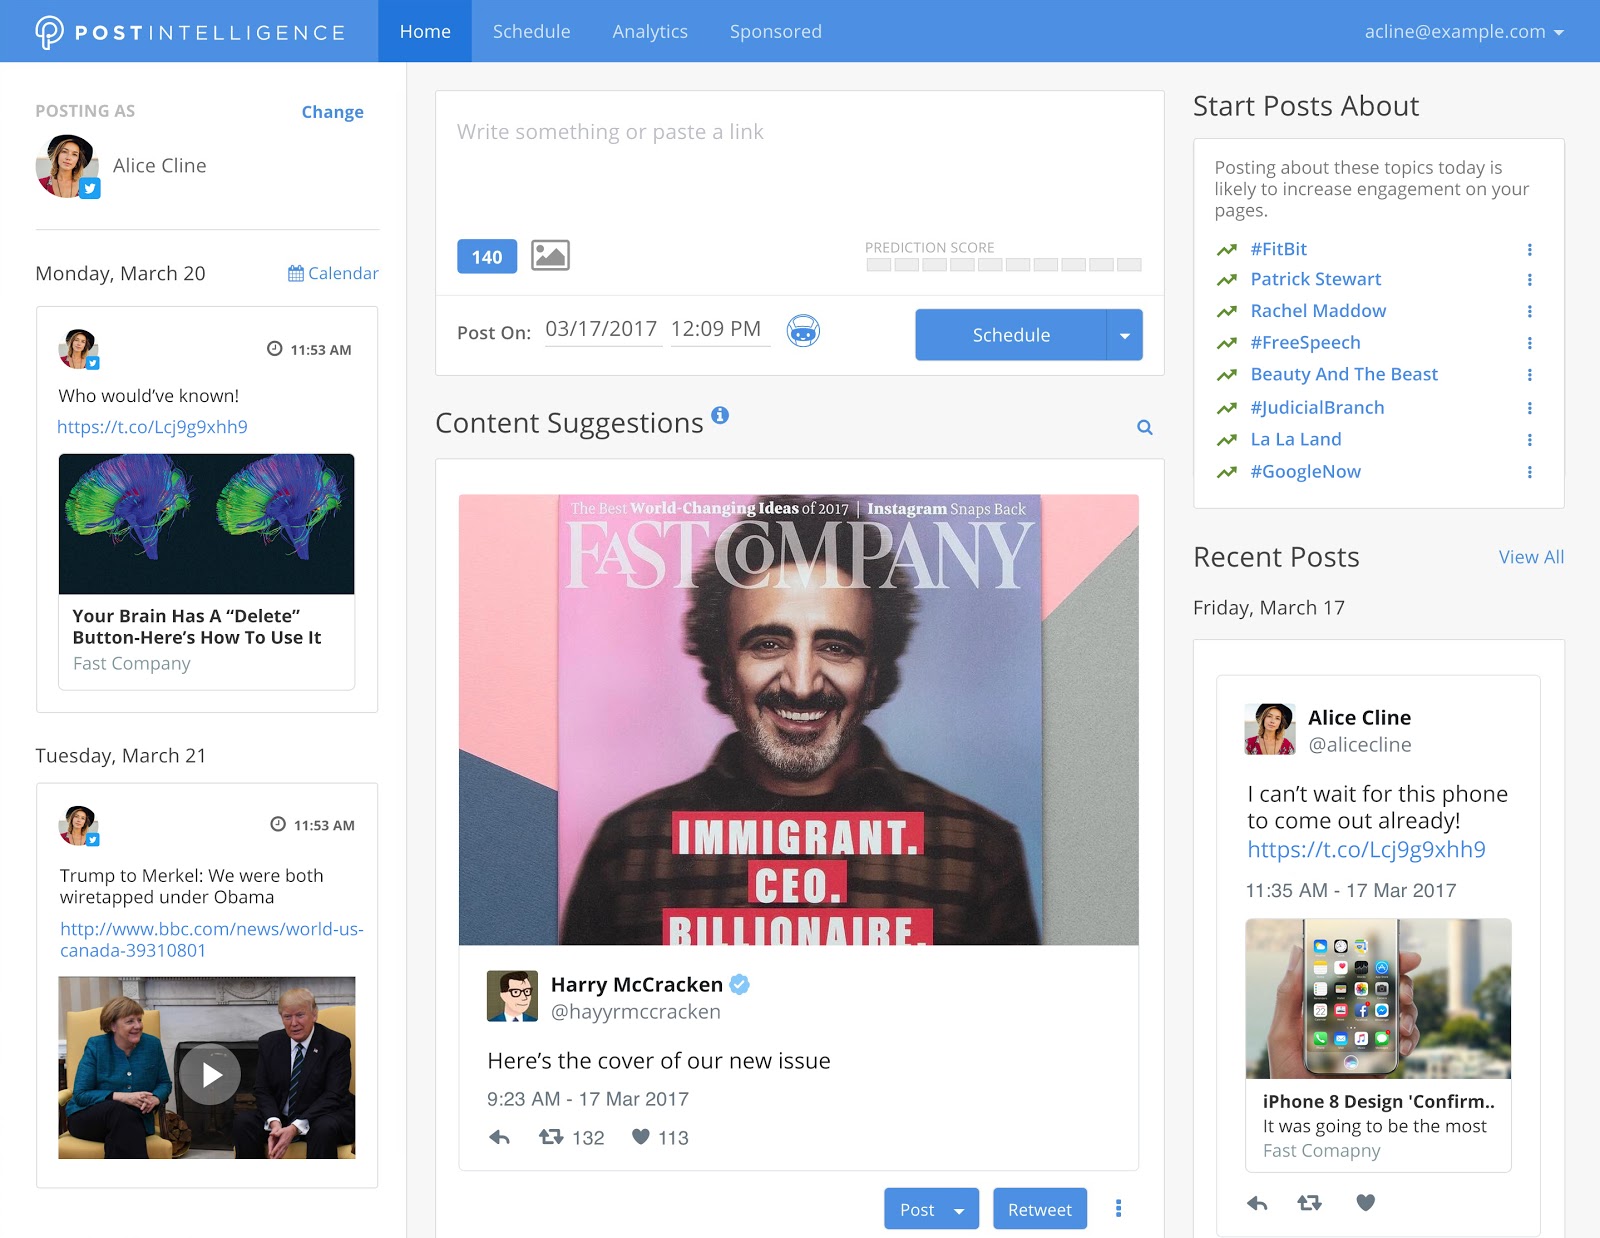The height and width of the screenshot is (1238, 1600).
Task: Click the Prediction Score bar
Action: tap(1003, 265)
